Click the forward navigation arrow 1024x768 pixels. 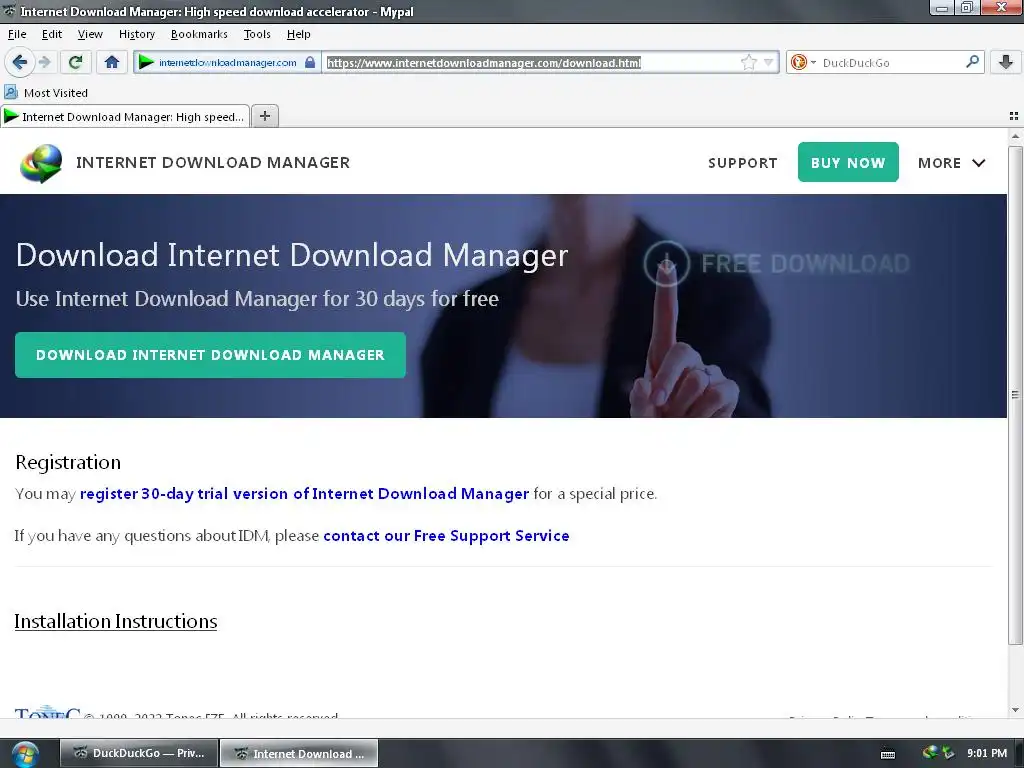(x=44, y=62)
